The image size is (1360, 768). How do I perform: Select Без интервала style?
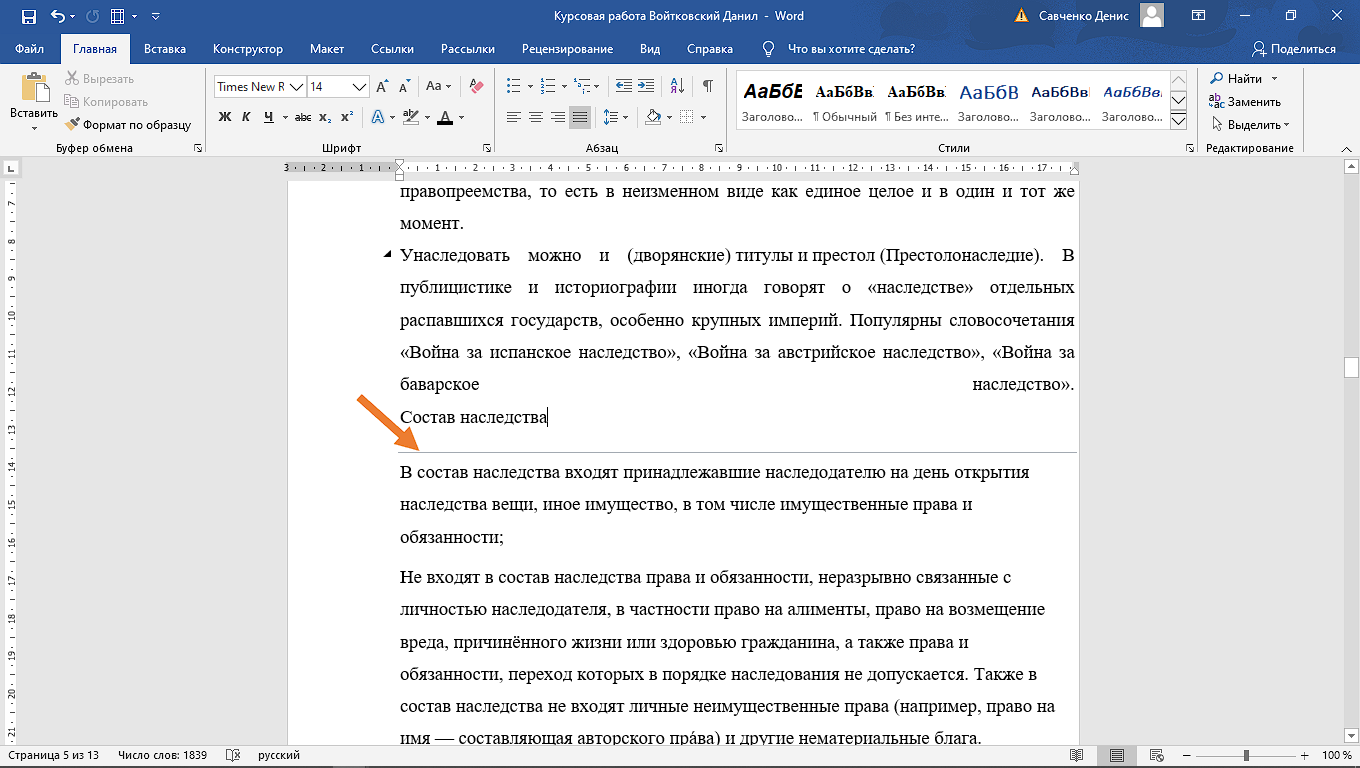(916, 101)
